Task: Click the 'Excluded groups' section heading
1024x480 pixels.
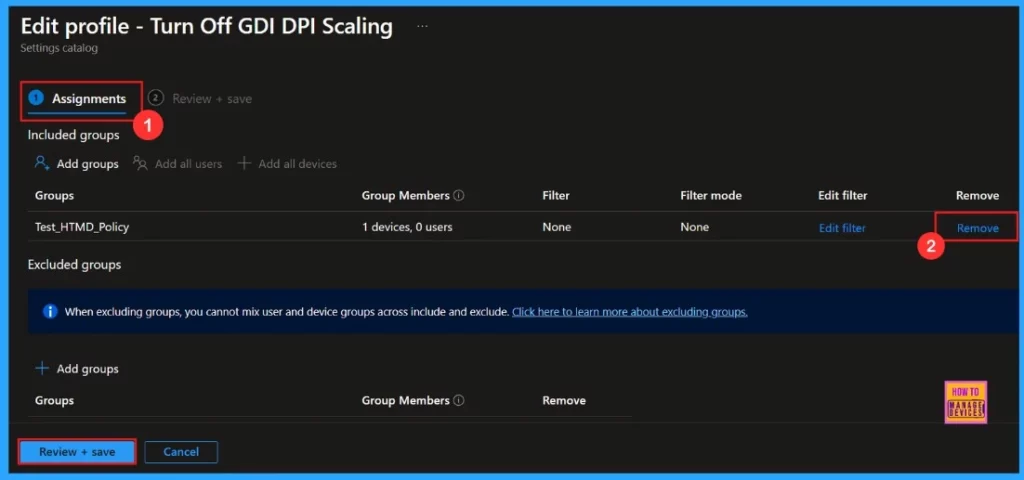Action: click(74, 264)
